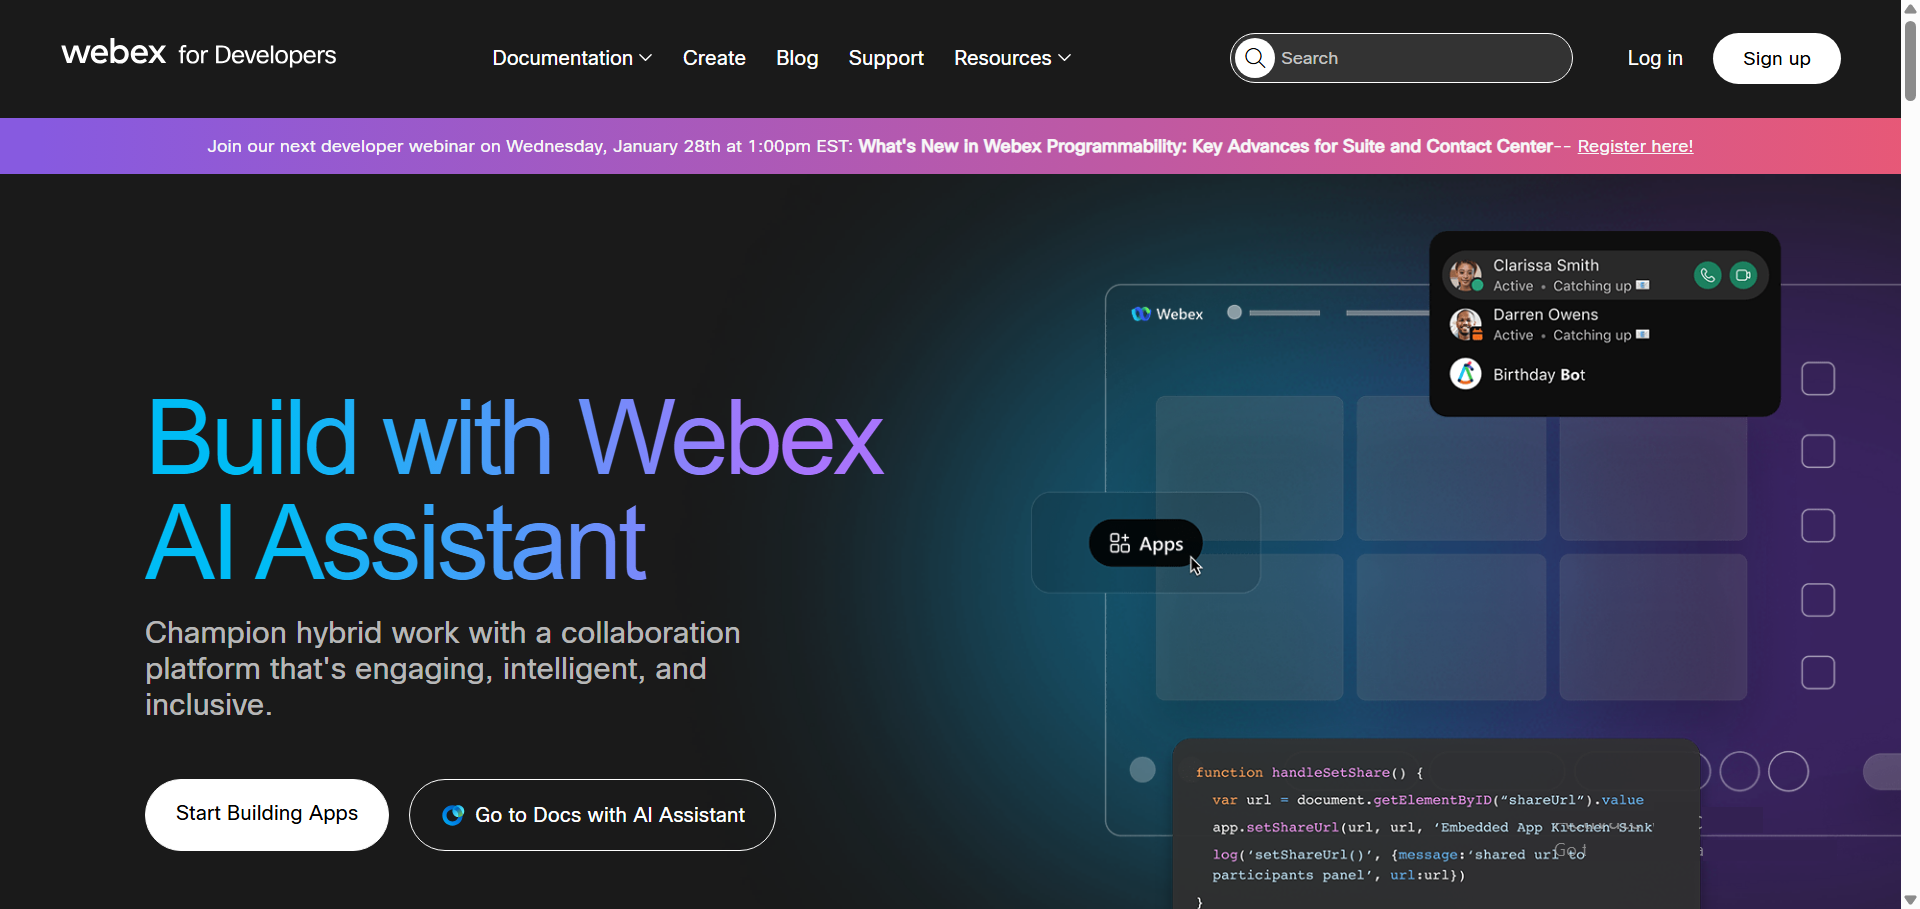The image size is (1920, 909).
Task: Click the Apps grid icon in the illustration
Action: pos(1120,543)
